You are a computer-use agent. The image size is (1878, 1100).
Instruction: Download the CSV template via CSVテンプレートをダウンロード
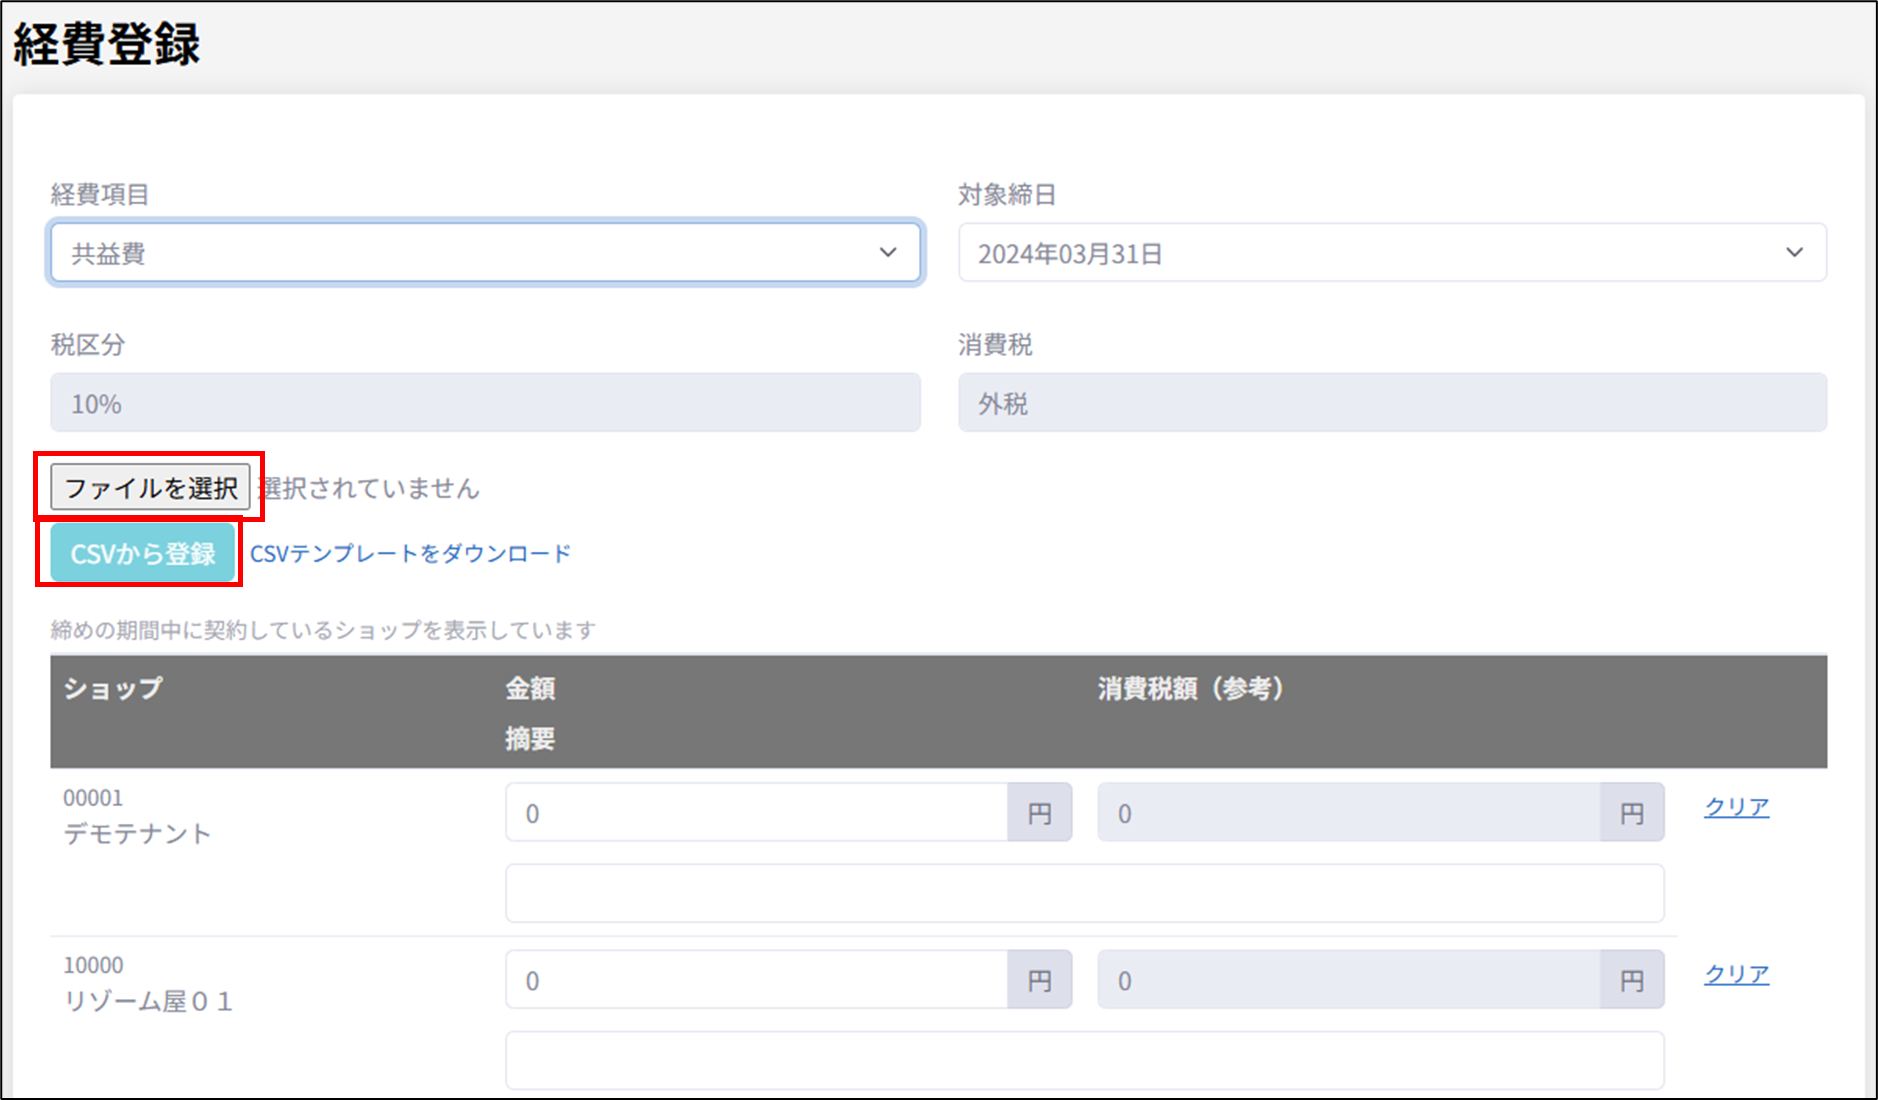(x=410, y=553)
